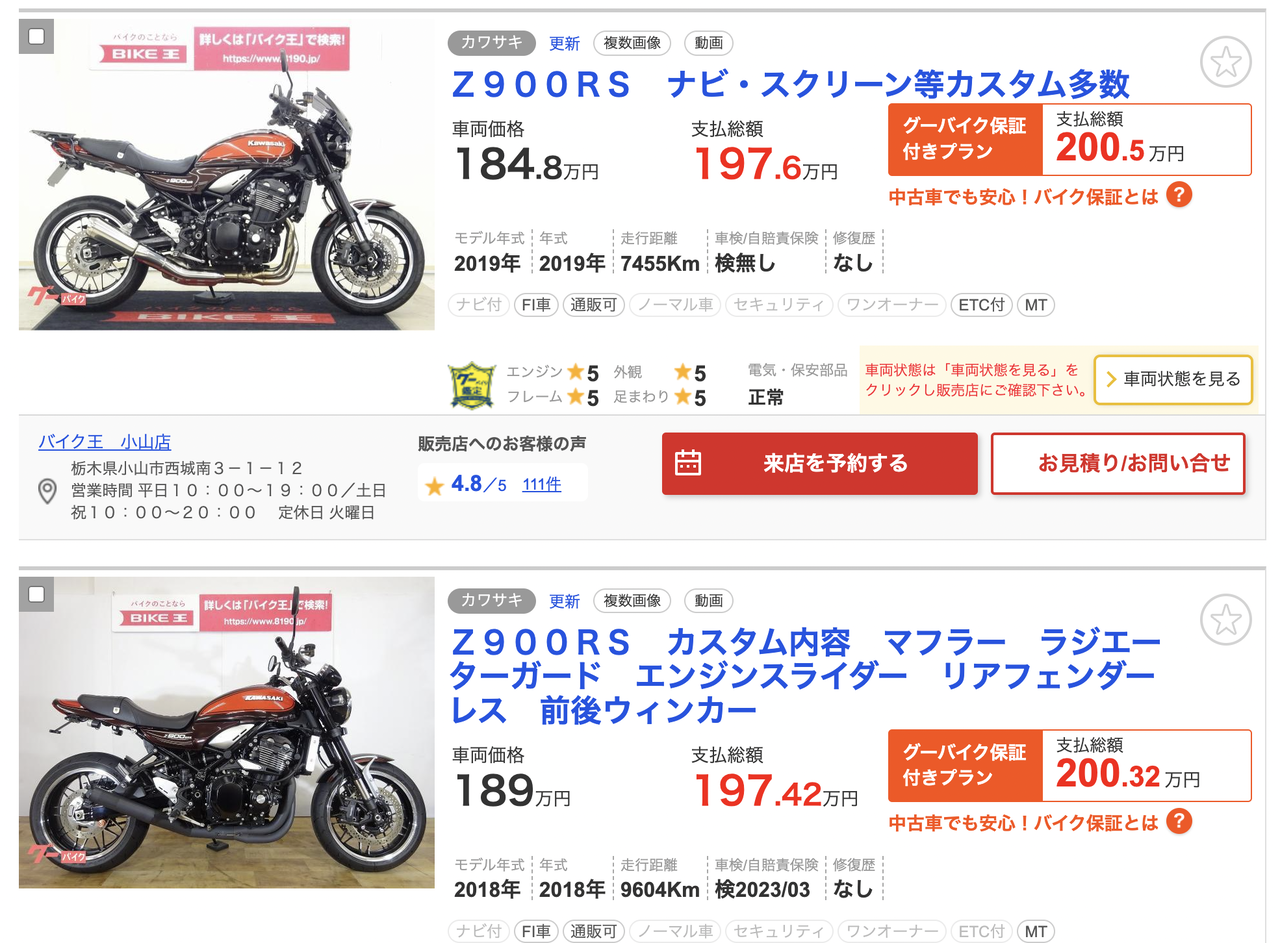Click お見積り/お問い合せ button
The width and height of the screenshot is (1280, 943).
(x=1118, y=463)
